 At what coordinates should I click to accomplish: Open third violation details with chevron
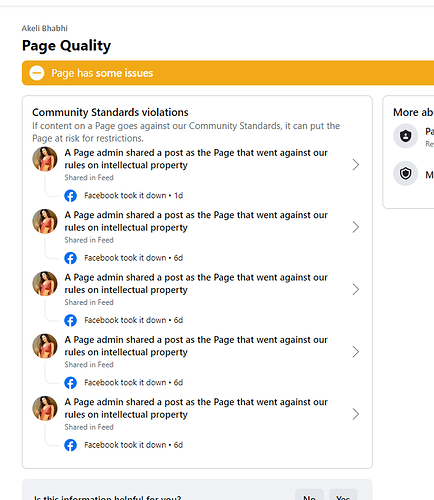[x=356, y=289]
